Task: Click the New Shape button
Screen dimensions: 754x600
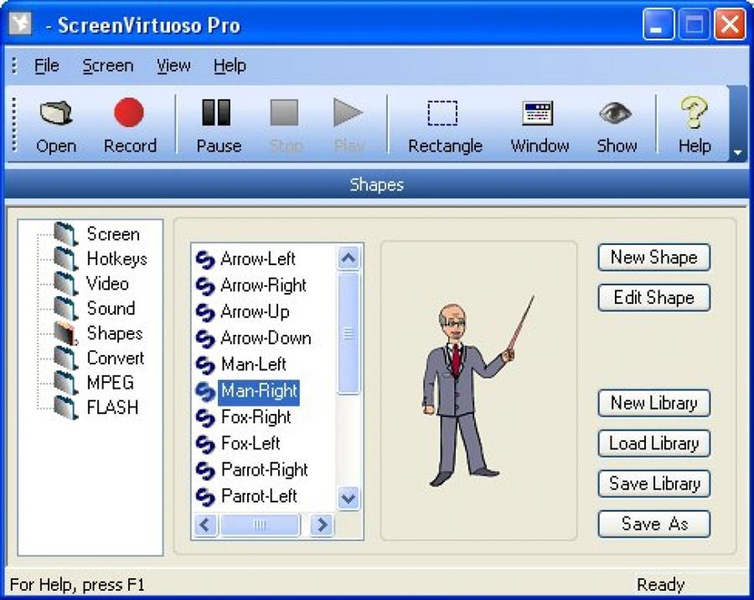Action: 654,257
